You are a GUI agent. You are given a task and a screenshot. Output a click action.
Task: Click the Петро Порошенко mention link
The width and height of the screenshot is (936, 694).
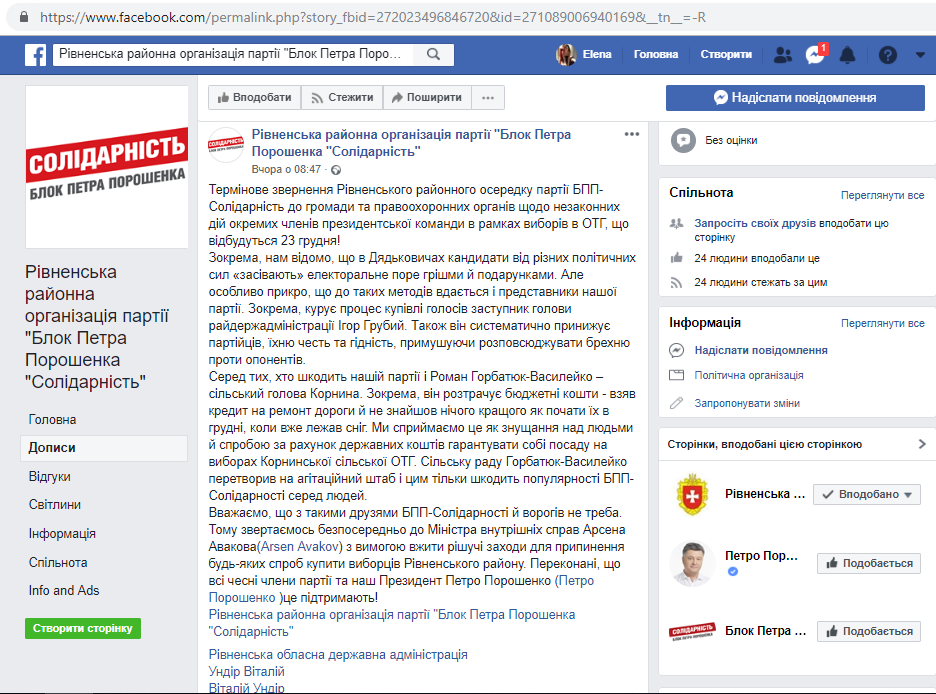(401, 589)
